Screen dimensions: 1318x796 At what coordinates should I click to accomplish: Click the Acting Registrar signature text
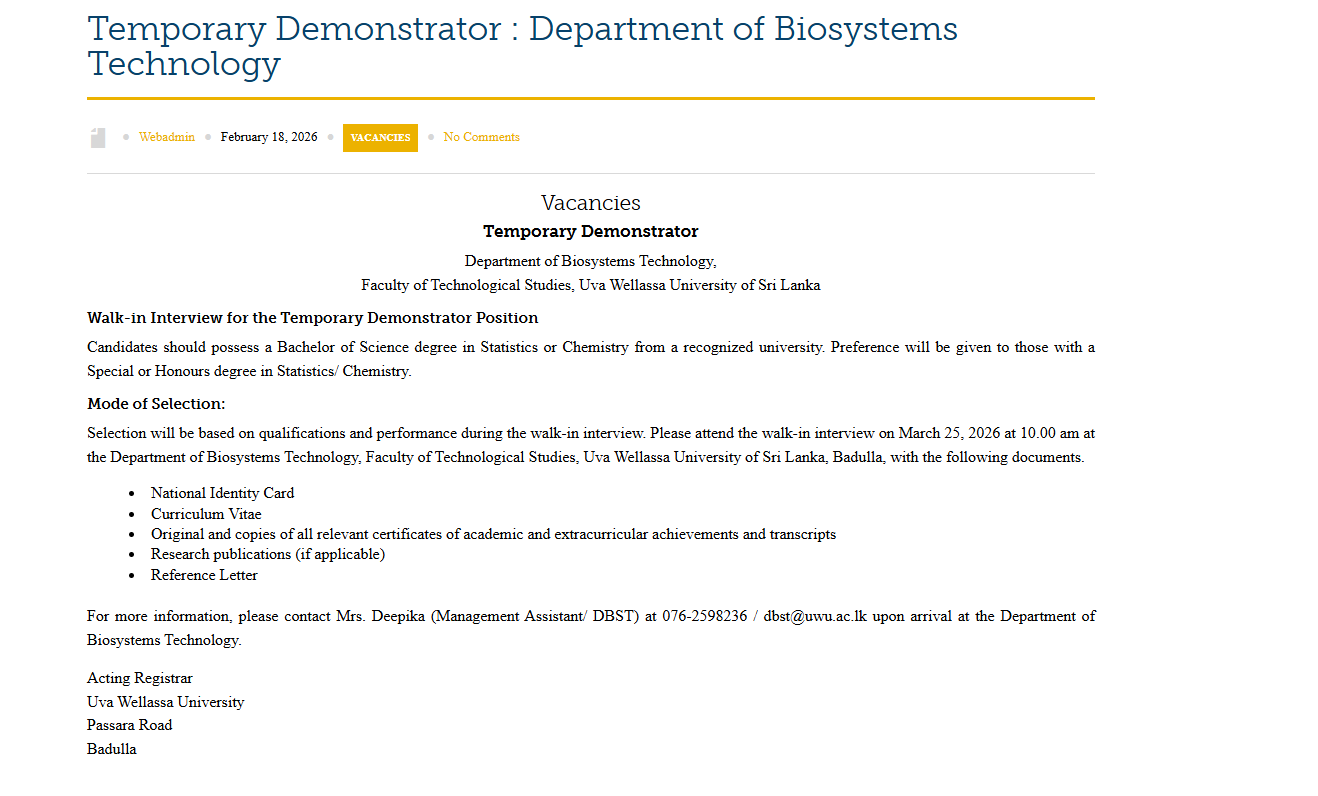(x=139, y=677)
